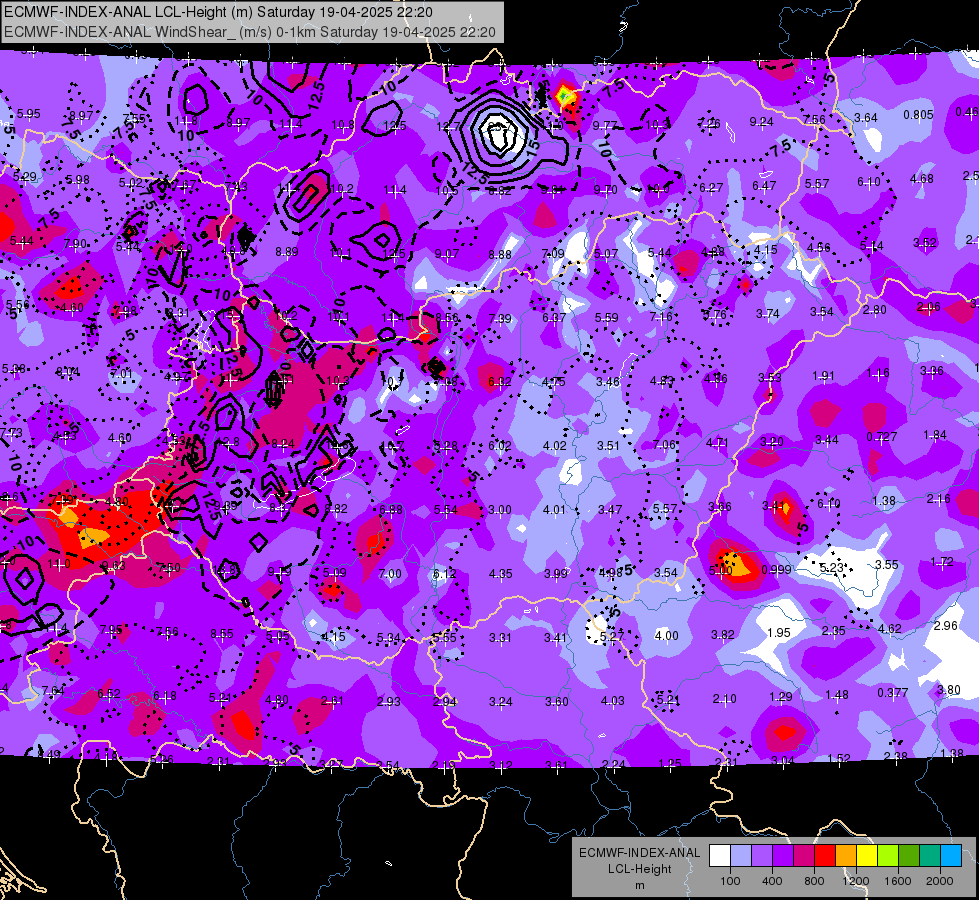This screenshot has height=900, width=979.
Task: Click the light lavender swatch in the legend
Action: pos(741,856)
